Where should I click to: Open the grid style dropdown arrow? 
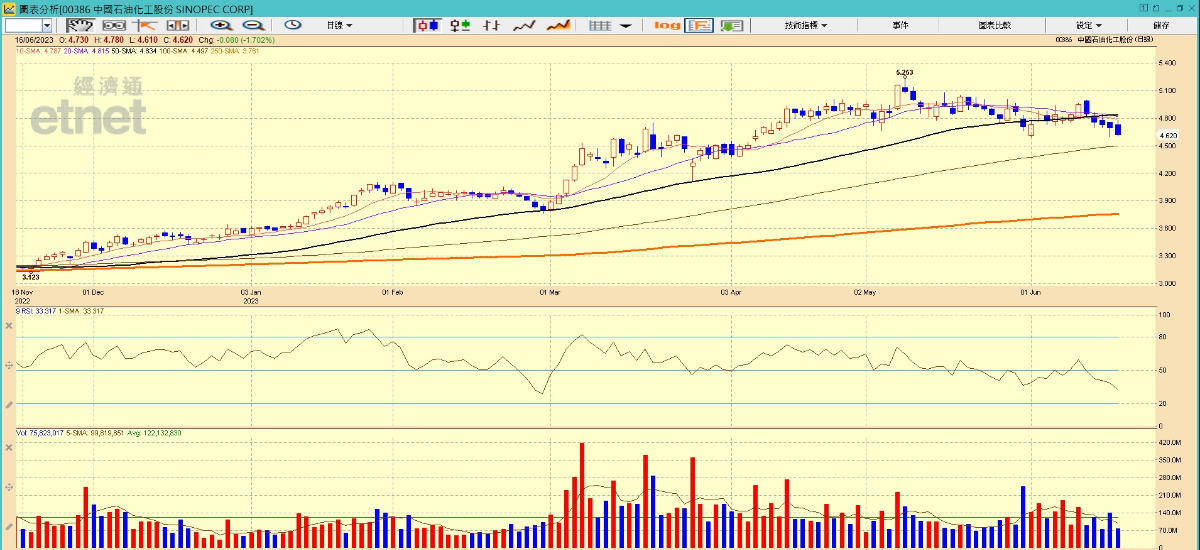point(625,24)
